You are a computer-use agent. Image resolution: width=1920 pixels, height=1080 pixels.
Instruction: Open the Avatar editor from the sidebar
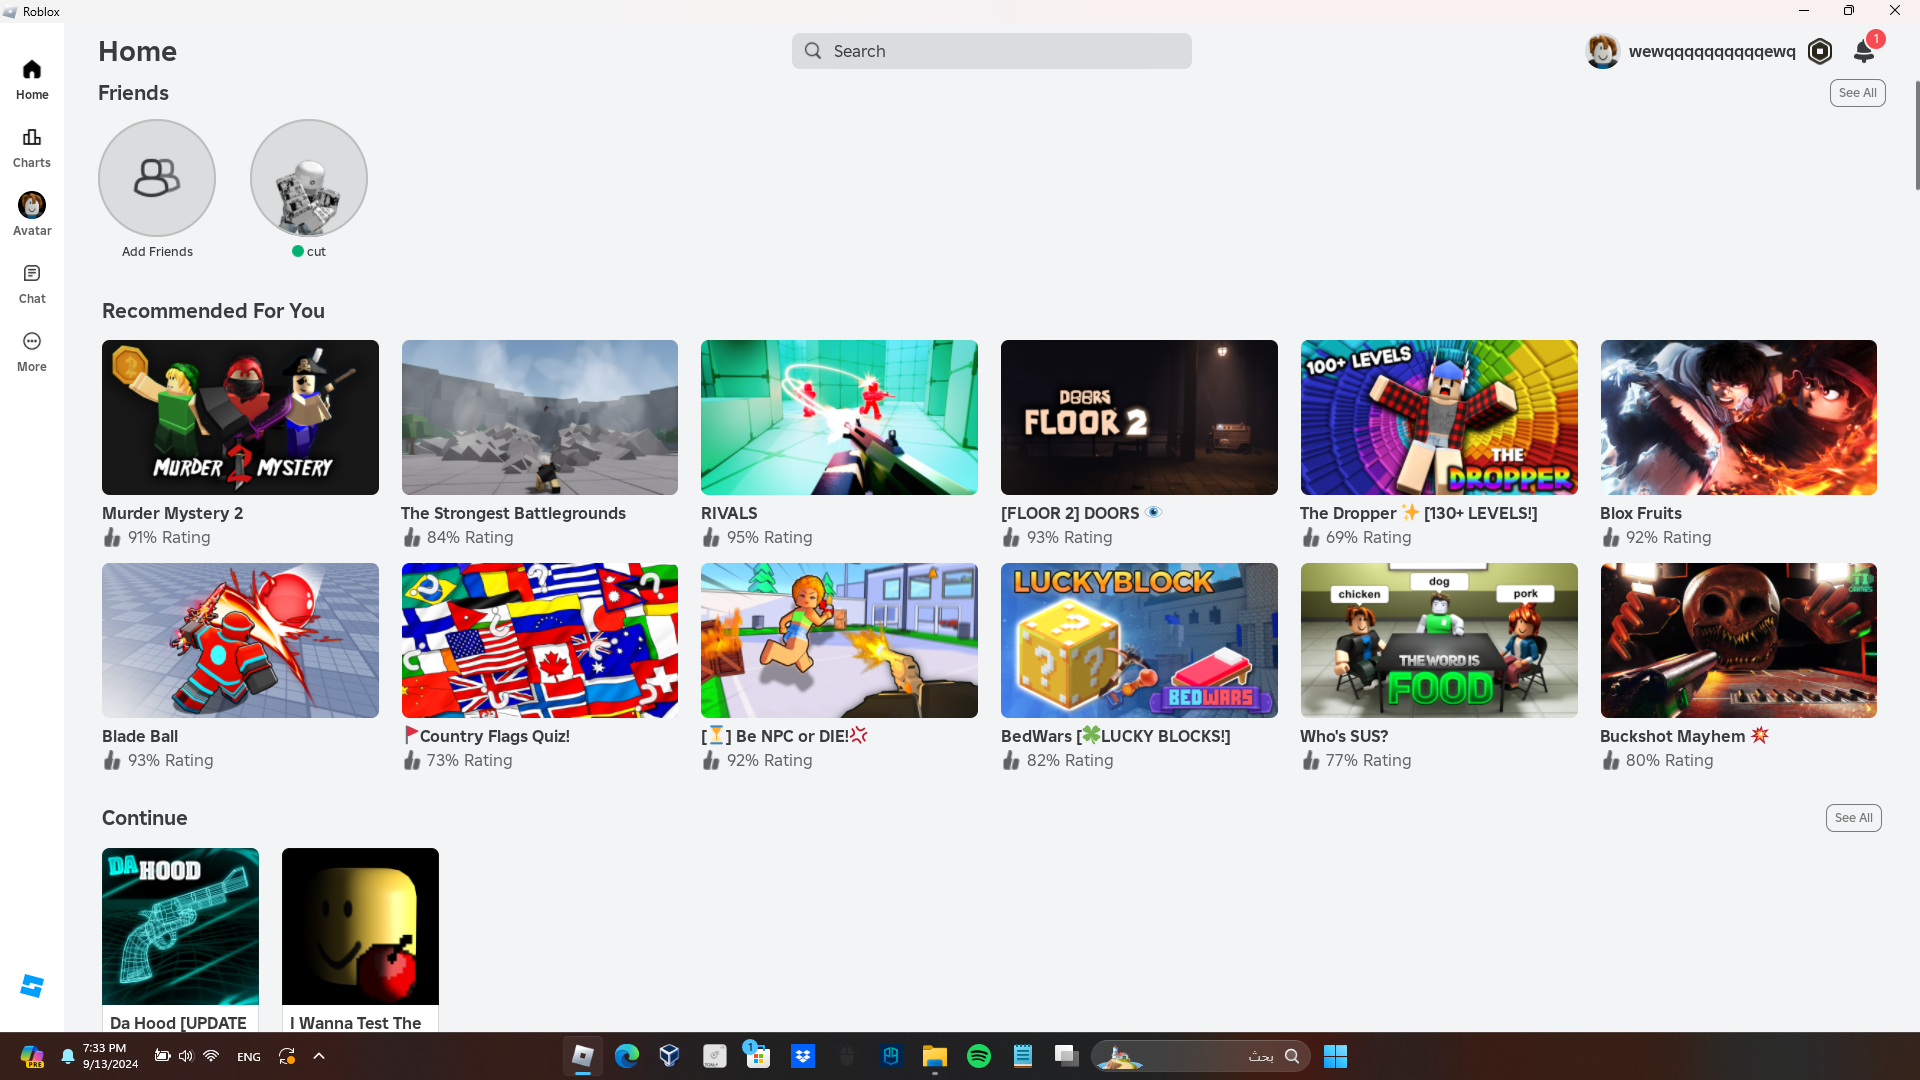click(32, 216)
